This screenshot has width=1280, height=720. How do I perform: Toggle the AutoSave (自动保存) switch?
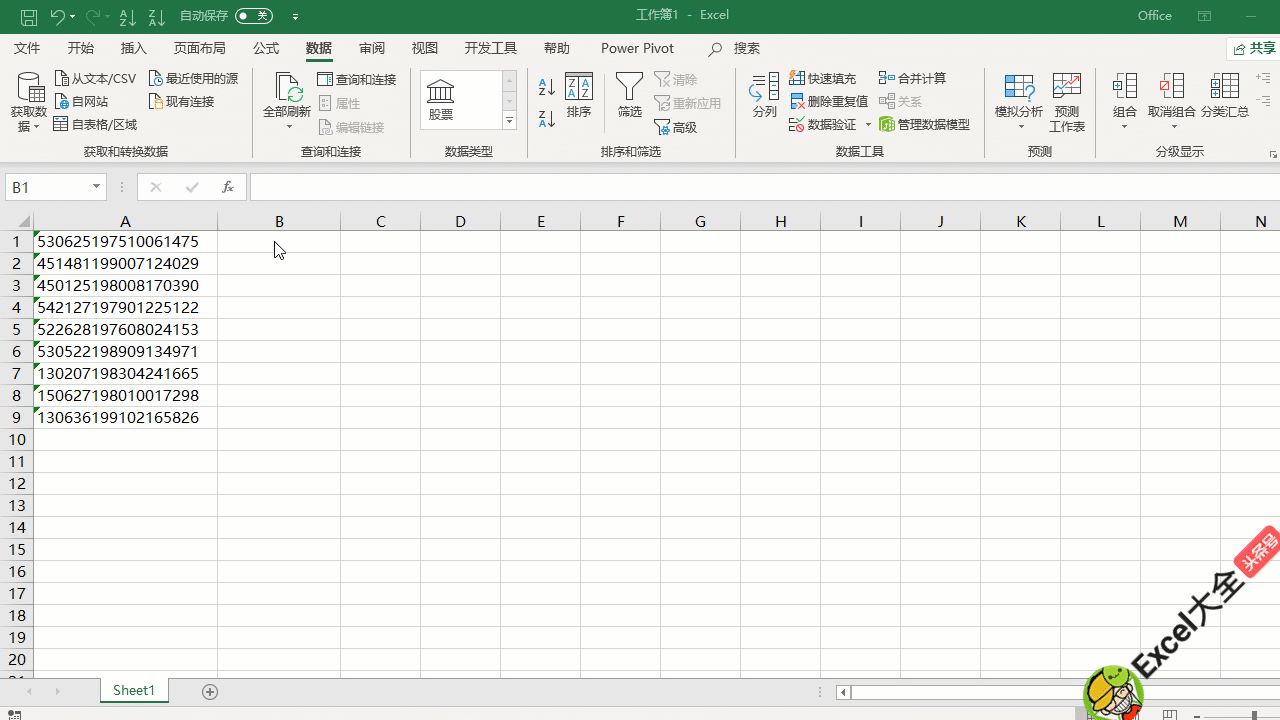point(254,16)
